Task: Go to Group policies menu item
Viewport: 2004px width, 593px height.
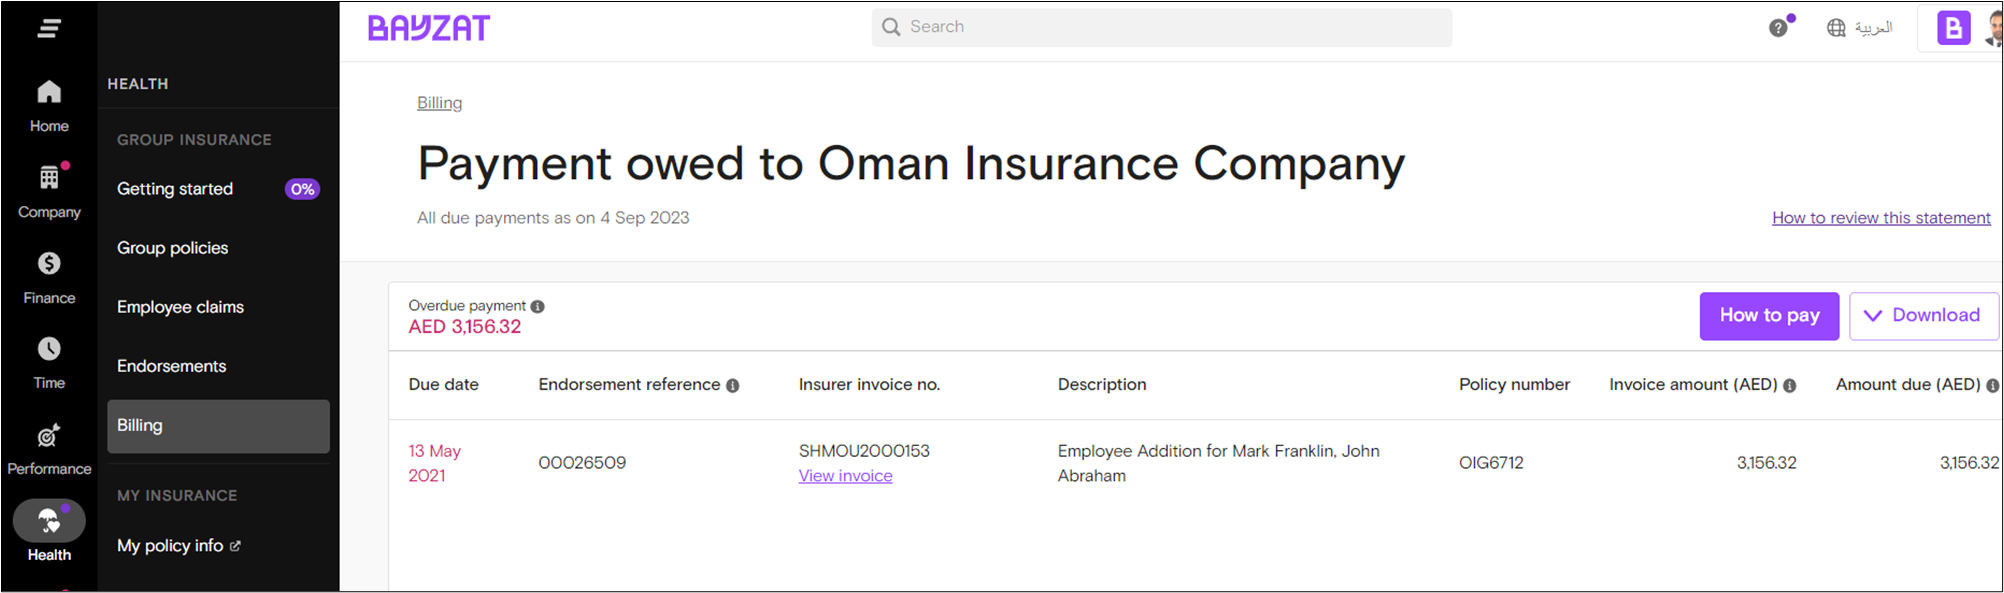Action: pyautogui.click(x=172, y=248)
